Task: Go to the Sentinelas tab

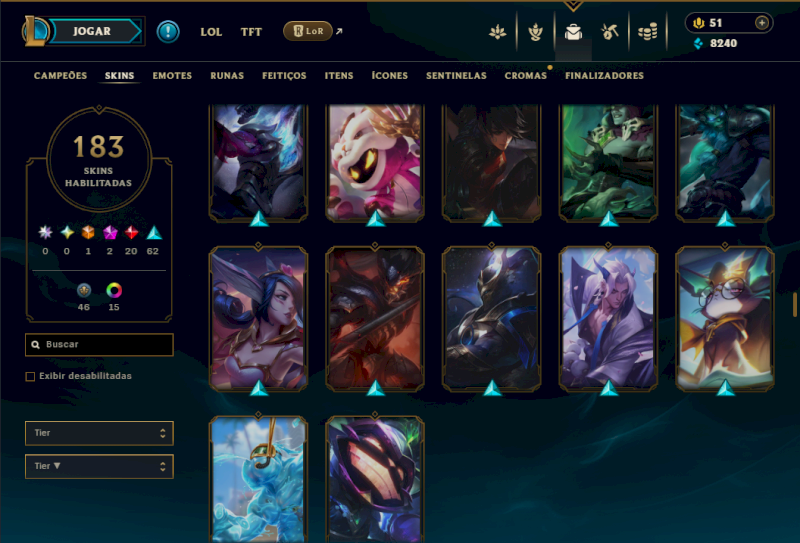Action: 456,76
